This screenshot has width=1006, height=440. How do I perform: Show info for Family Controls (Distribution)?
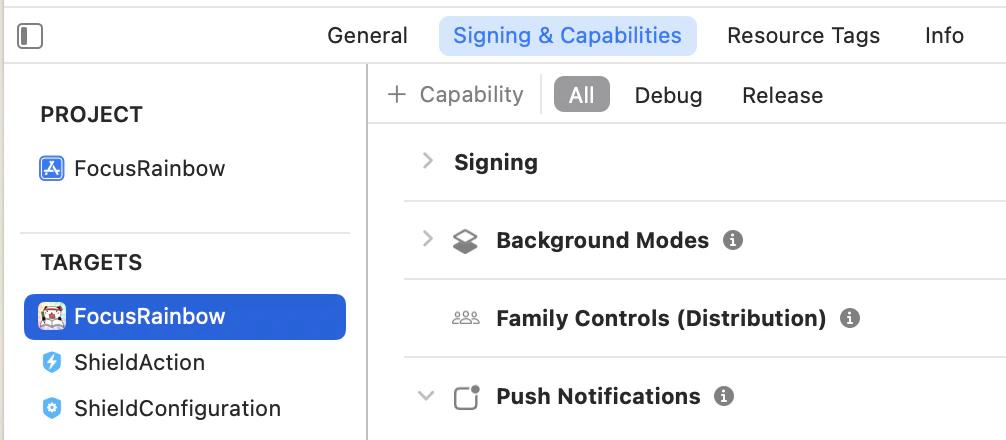point(850,318)
